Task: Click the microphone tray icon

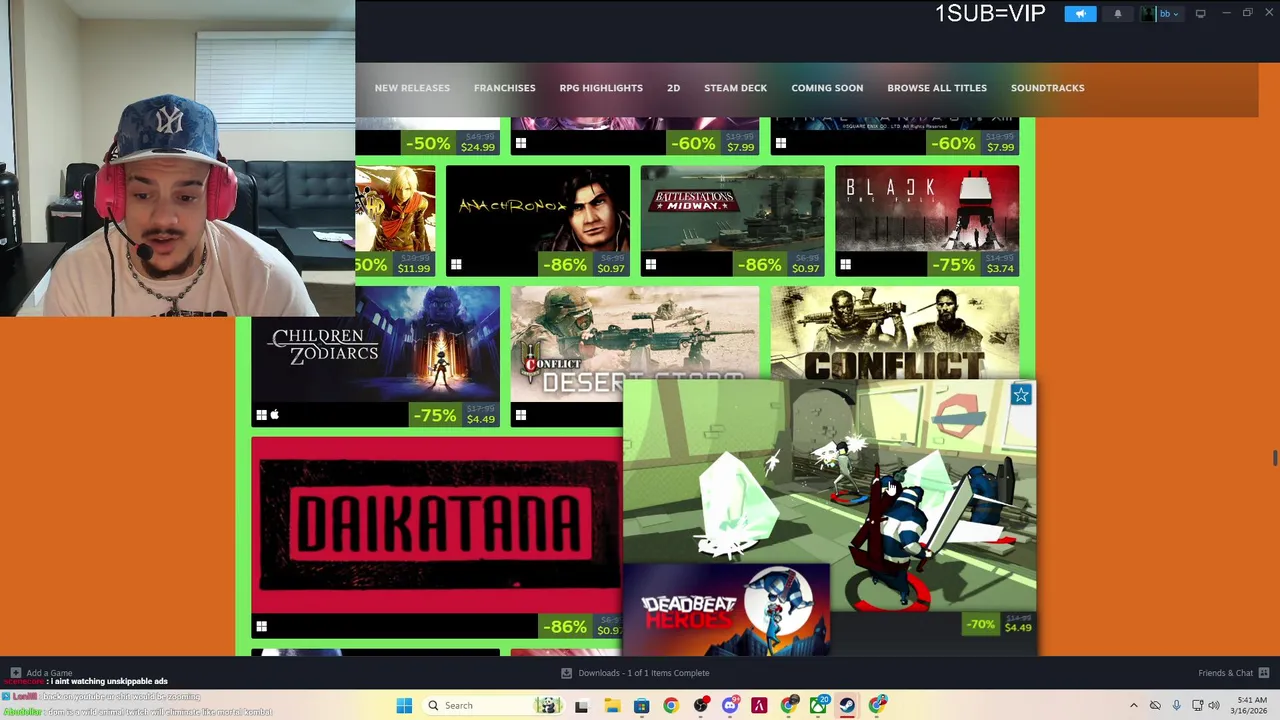Action: point(1176,706)
